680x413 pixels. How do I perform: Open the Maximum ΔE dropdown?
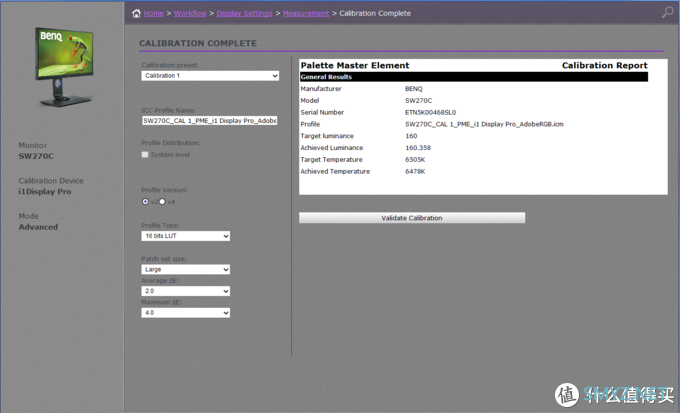[186, 313]
